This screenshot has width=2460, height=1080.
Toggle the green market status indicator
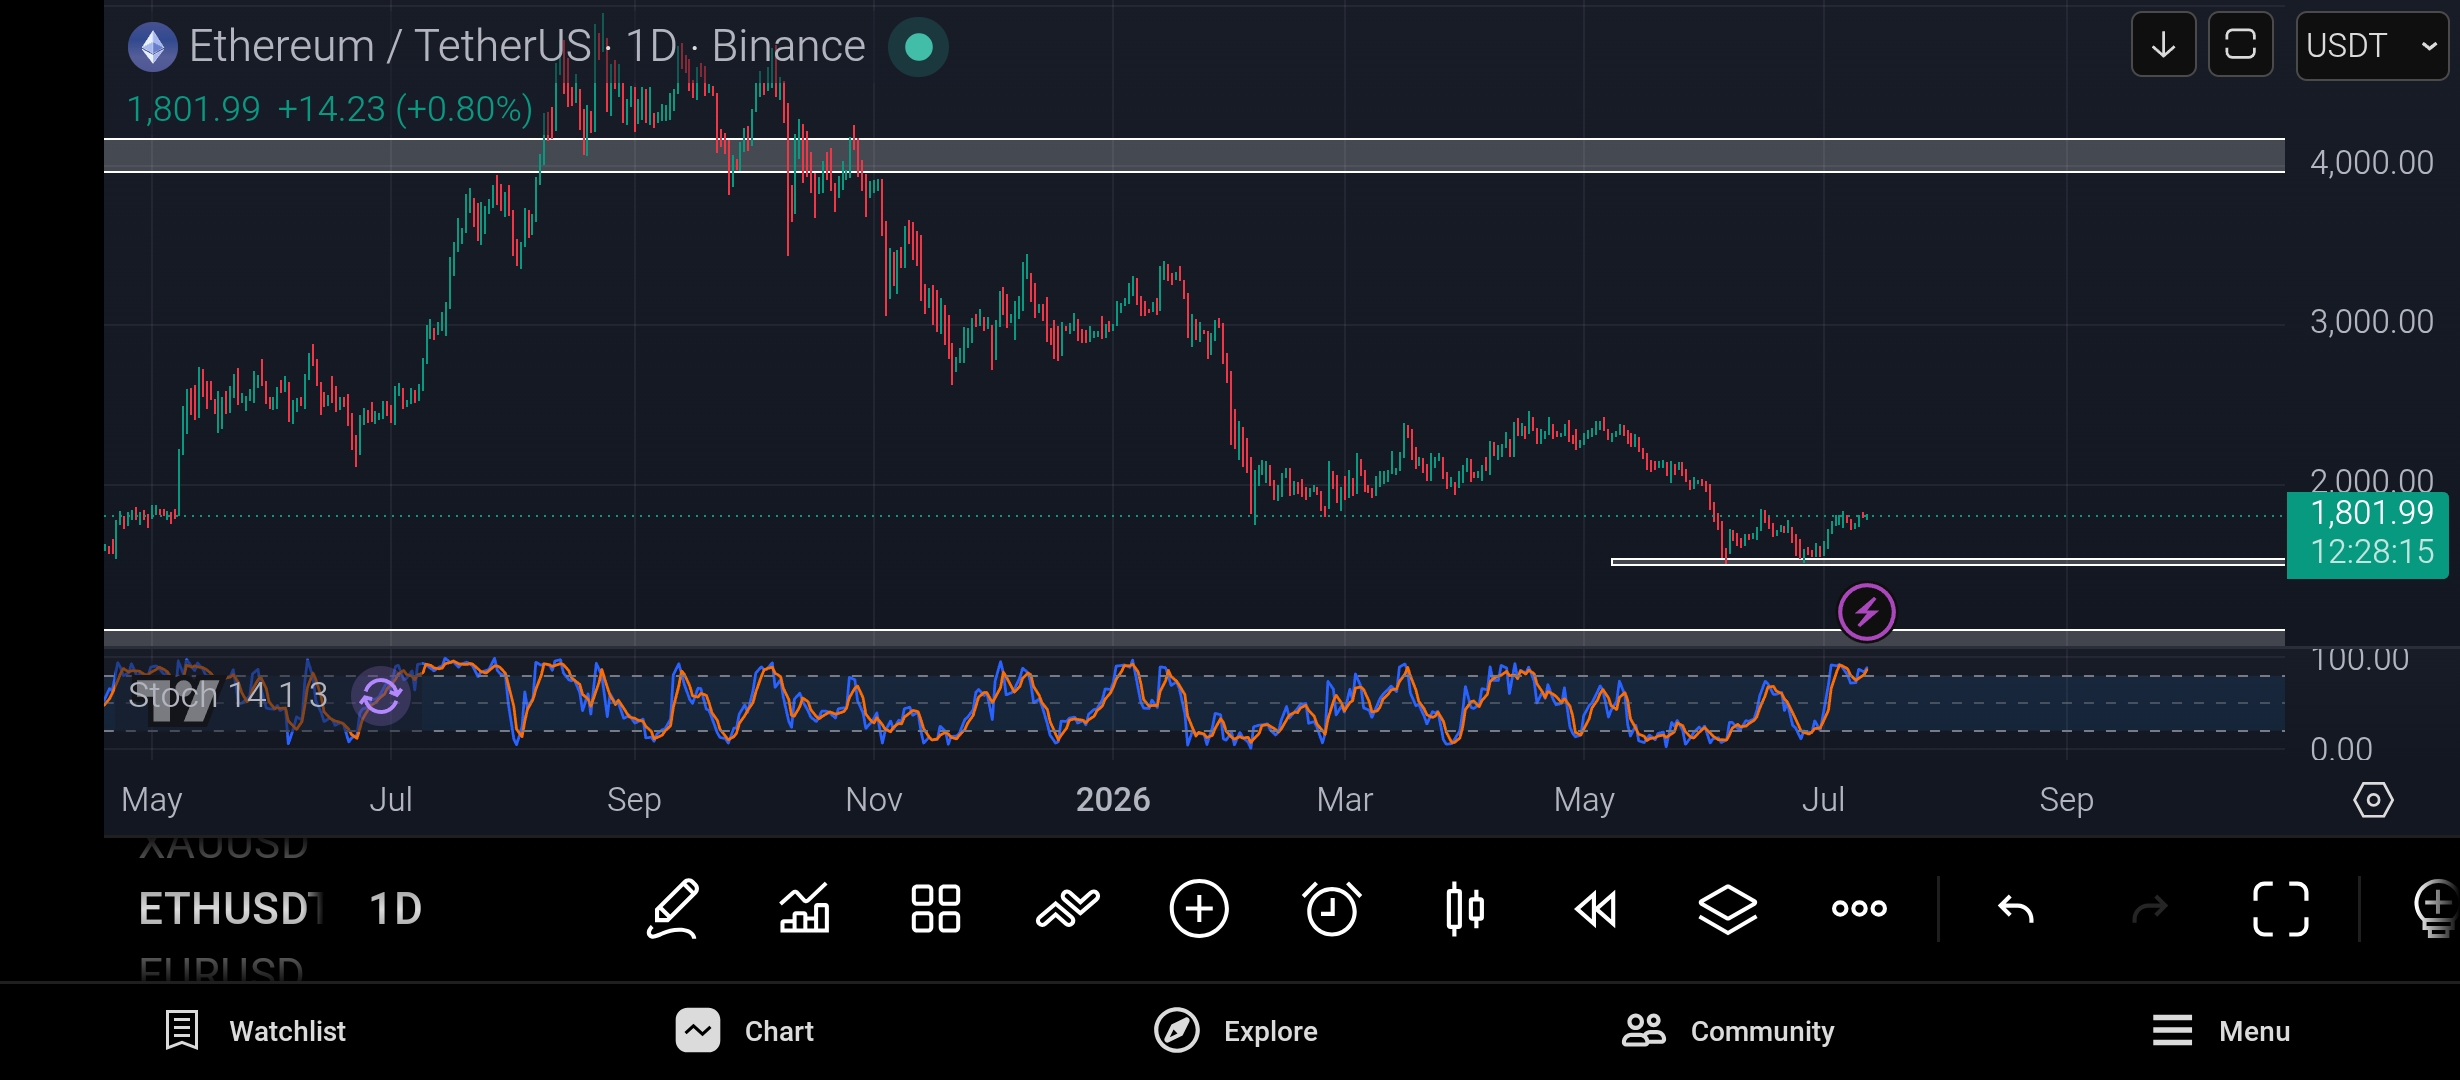pyautogui.click(x=918, y=47)
